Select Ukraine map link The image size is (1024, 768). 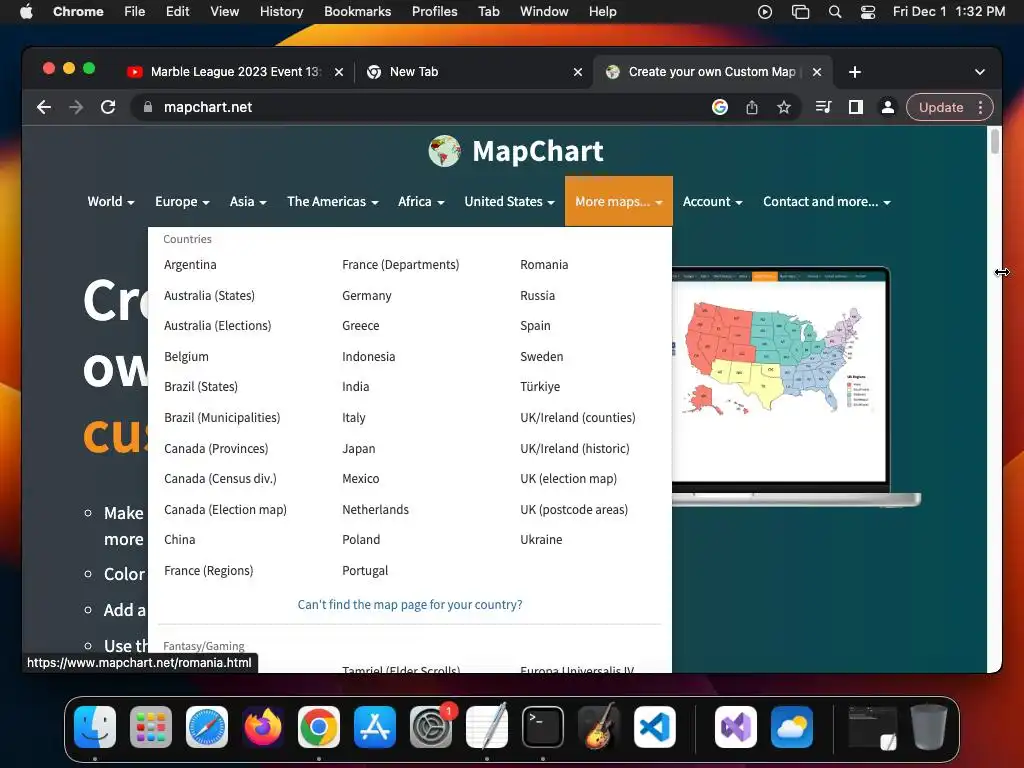[541, 539]
